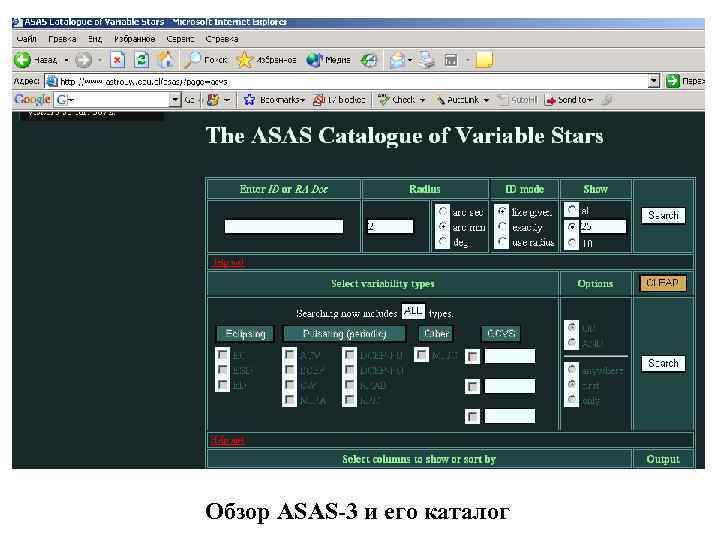Viewport: 720px width, 540px height.
Task: Open Forward button history dropdown arrow
Action: [x=99, y=60]
